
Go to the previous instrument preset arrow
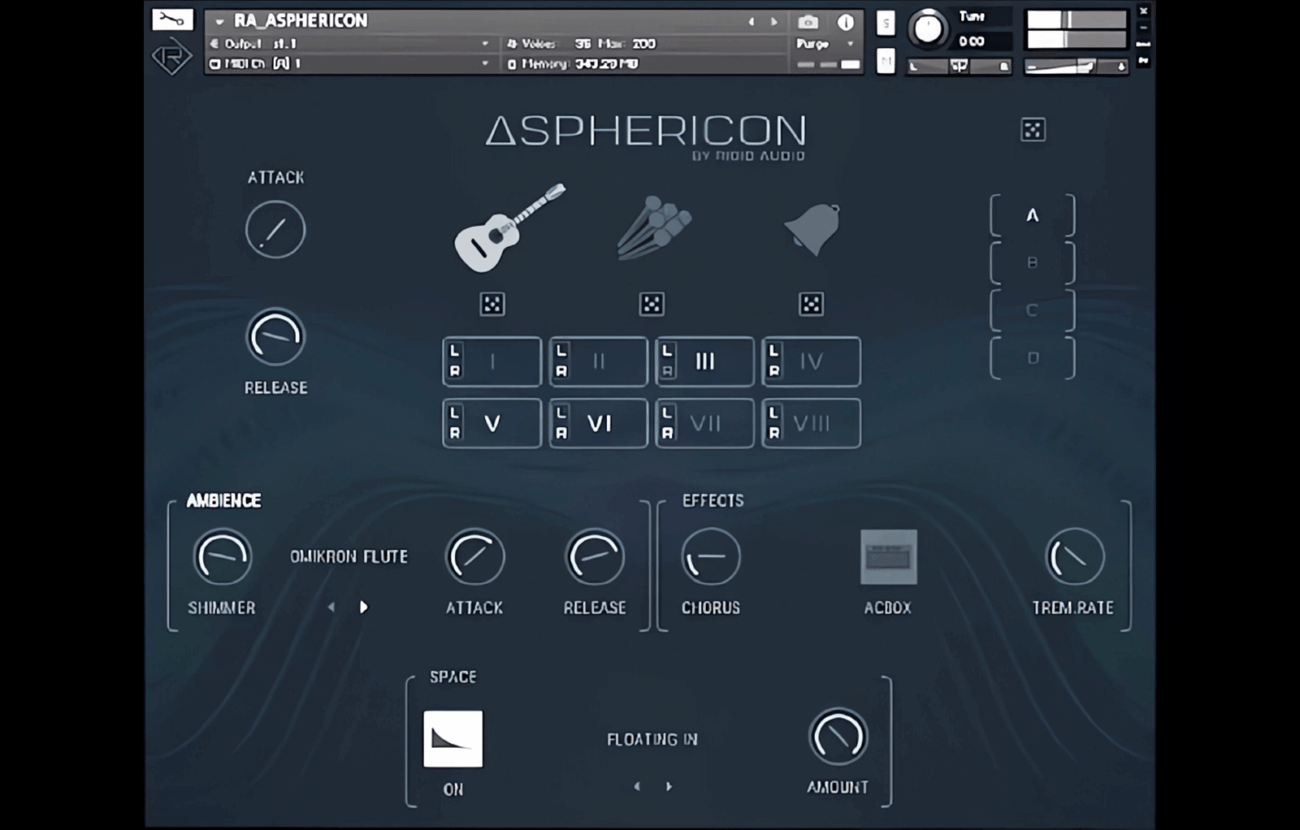tap(752, 21)
